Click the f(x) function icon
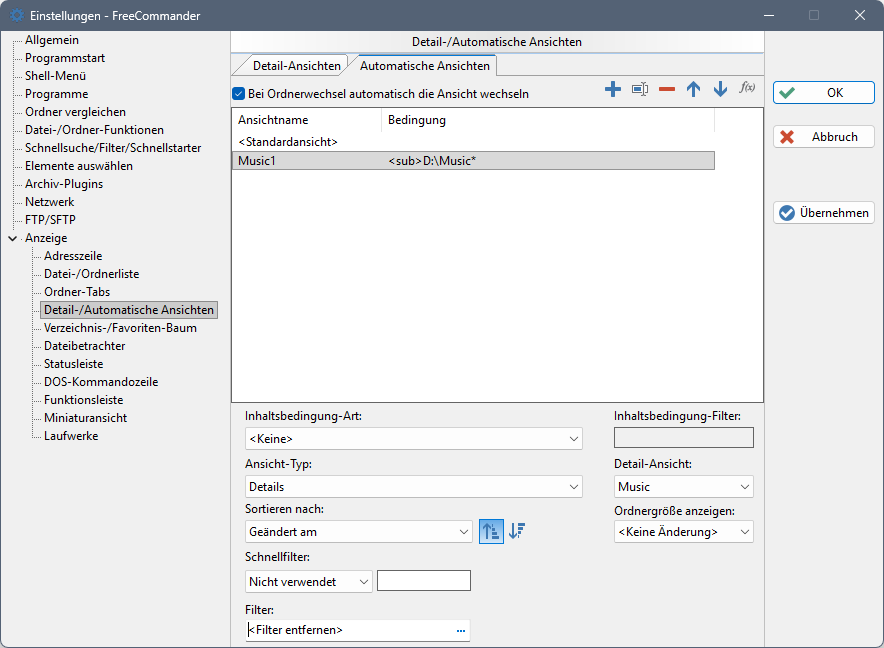The width and height of the screenshot is (884, 648). click(x=747, y=88)
